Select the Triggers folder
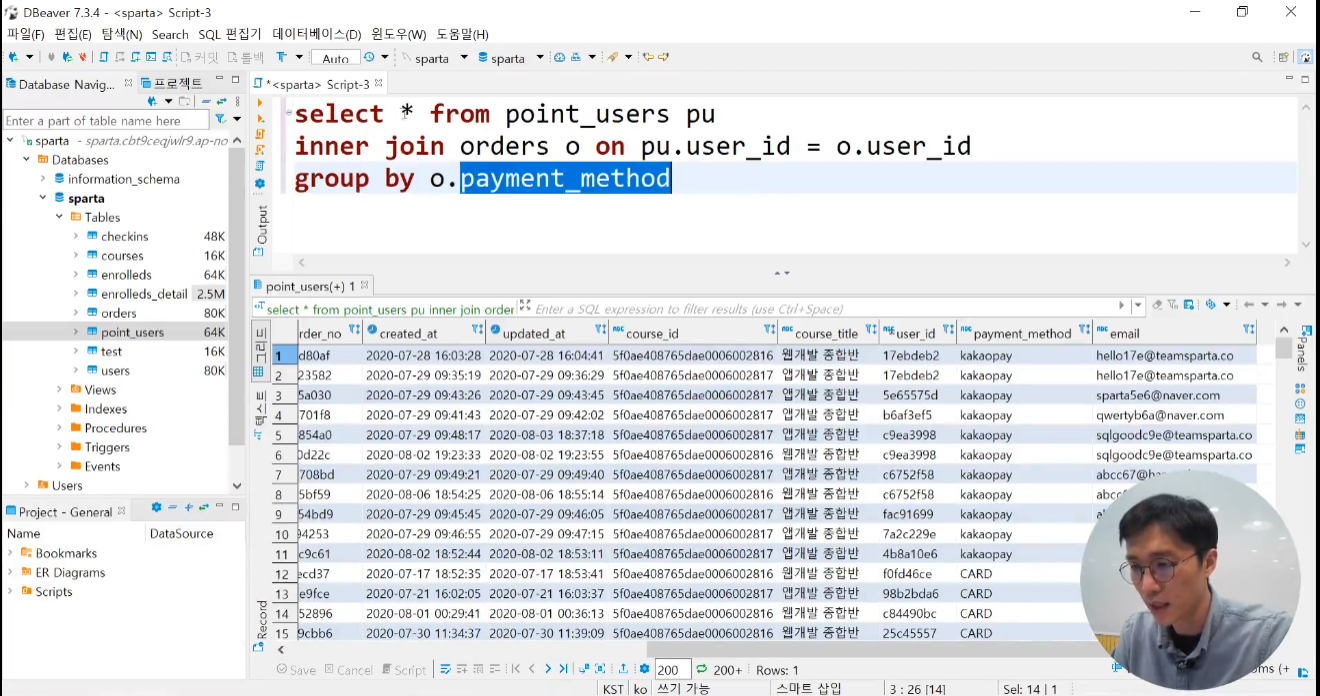1320x696 pixels. tap(107, 447)
